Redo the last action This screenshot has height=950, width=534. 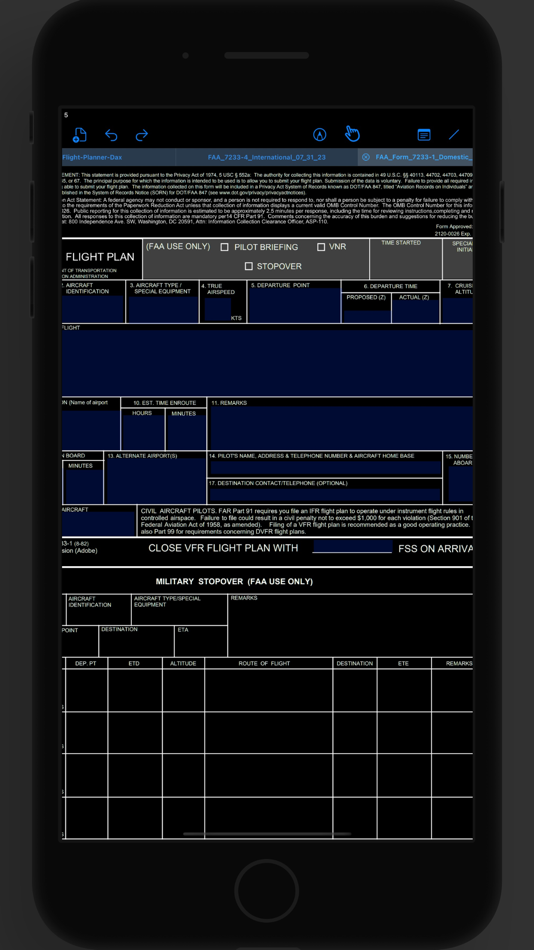tap(142, 135)
